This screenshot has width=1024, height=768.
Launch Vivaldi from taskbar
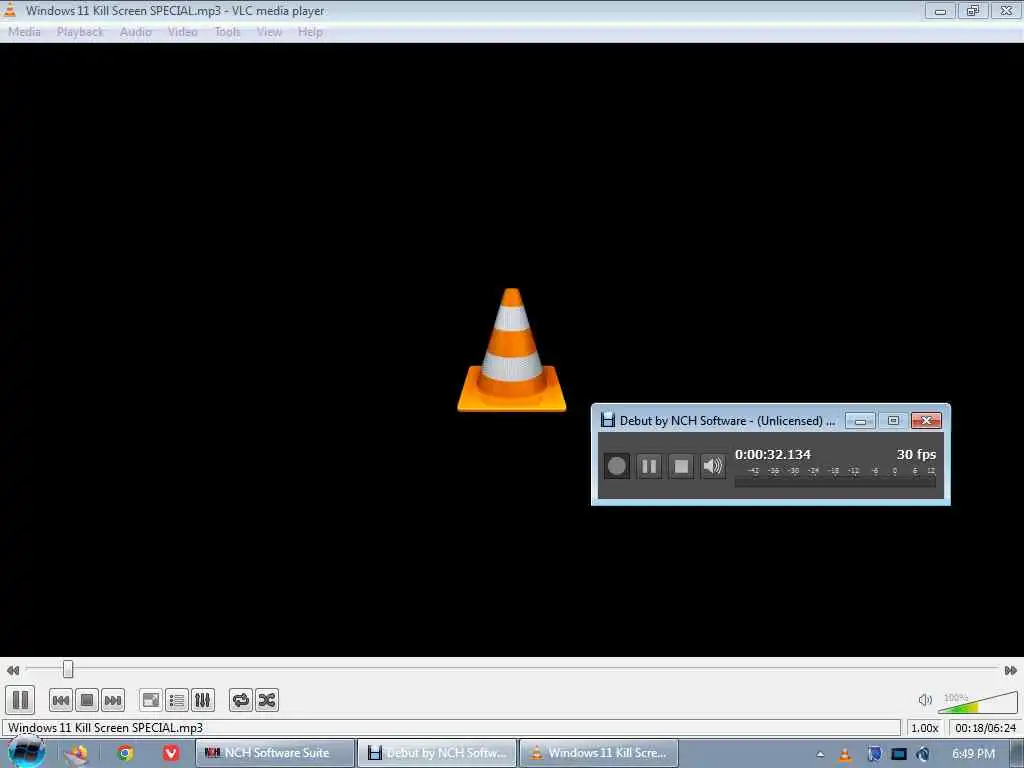(x=171, y=753)
